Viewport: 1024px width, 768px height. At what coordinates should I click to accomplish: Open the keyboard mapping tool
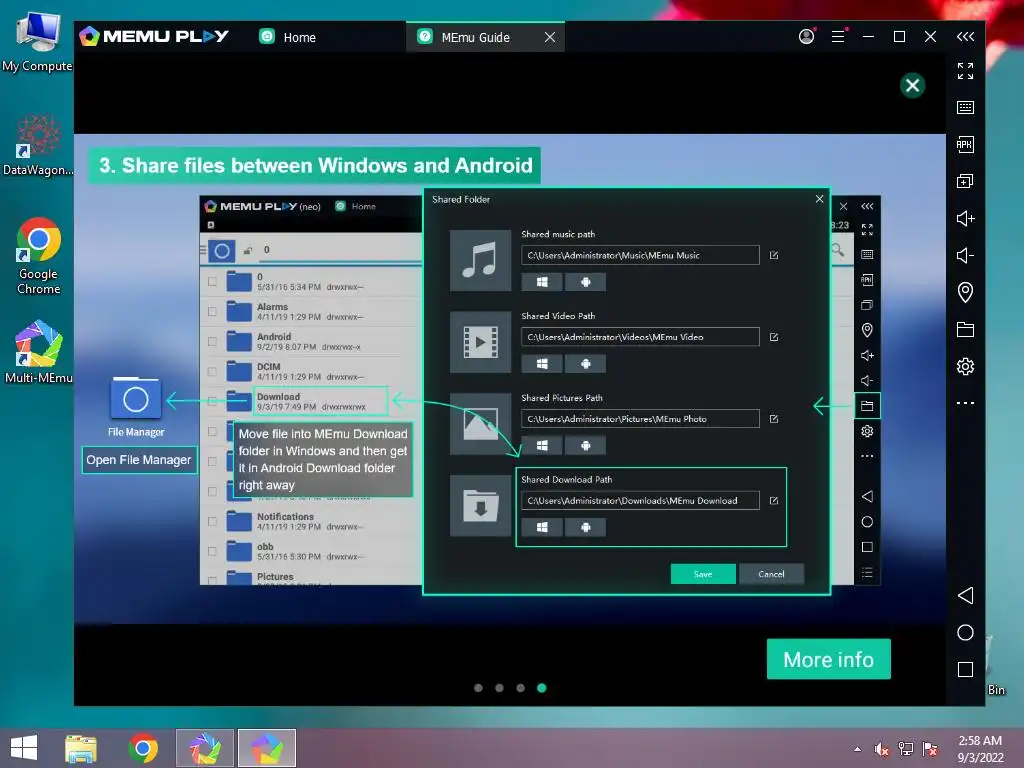(x=965, y=107)
